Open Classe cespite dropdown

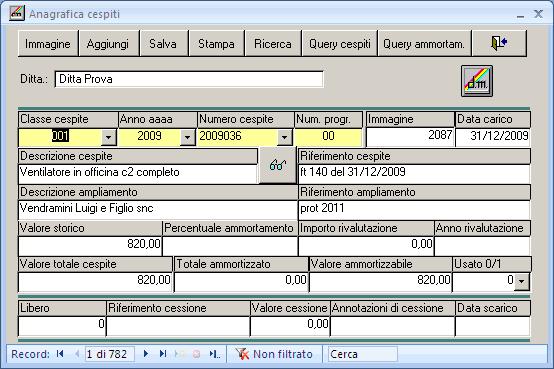(108, 137)
